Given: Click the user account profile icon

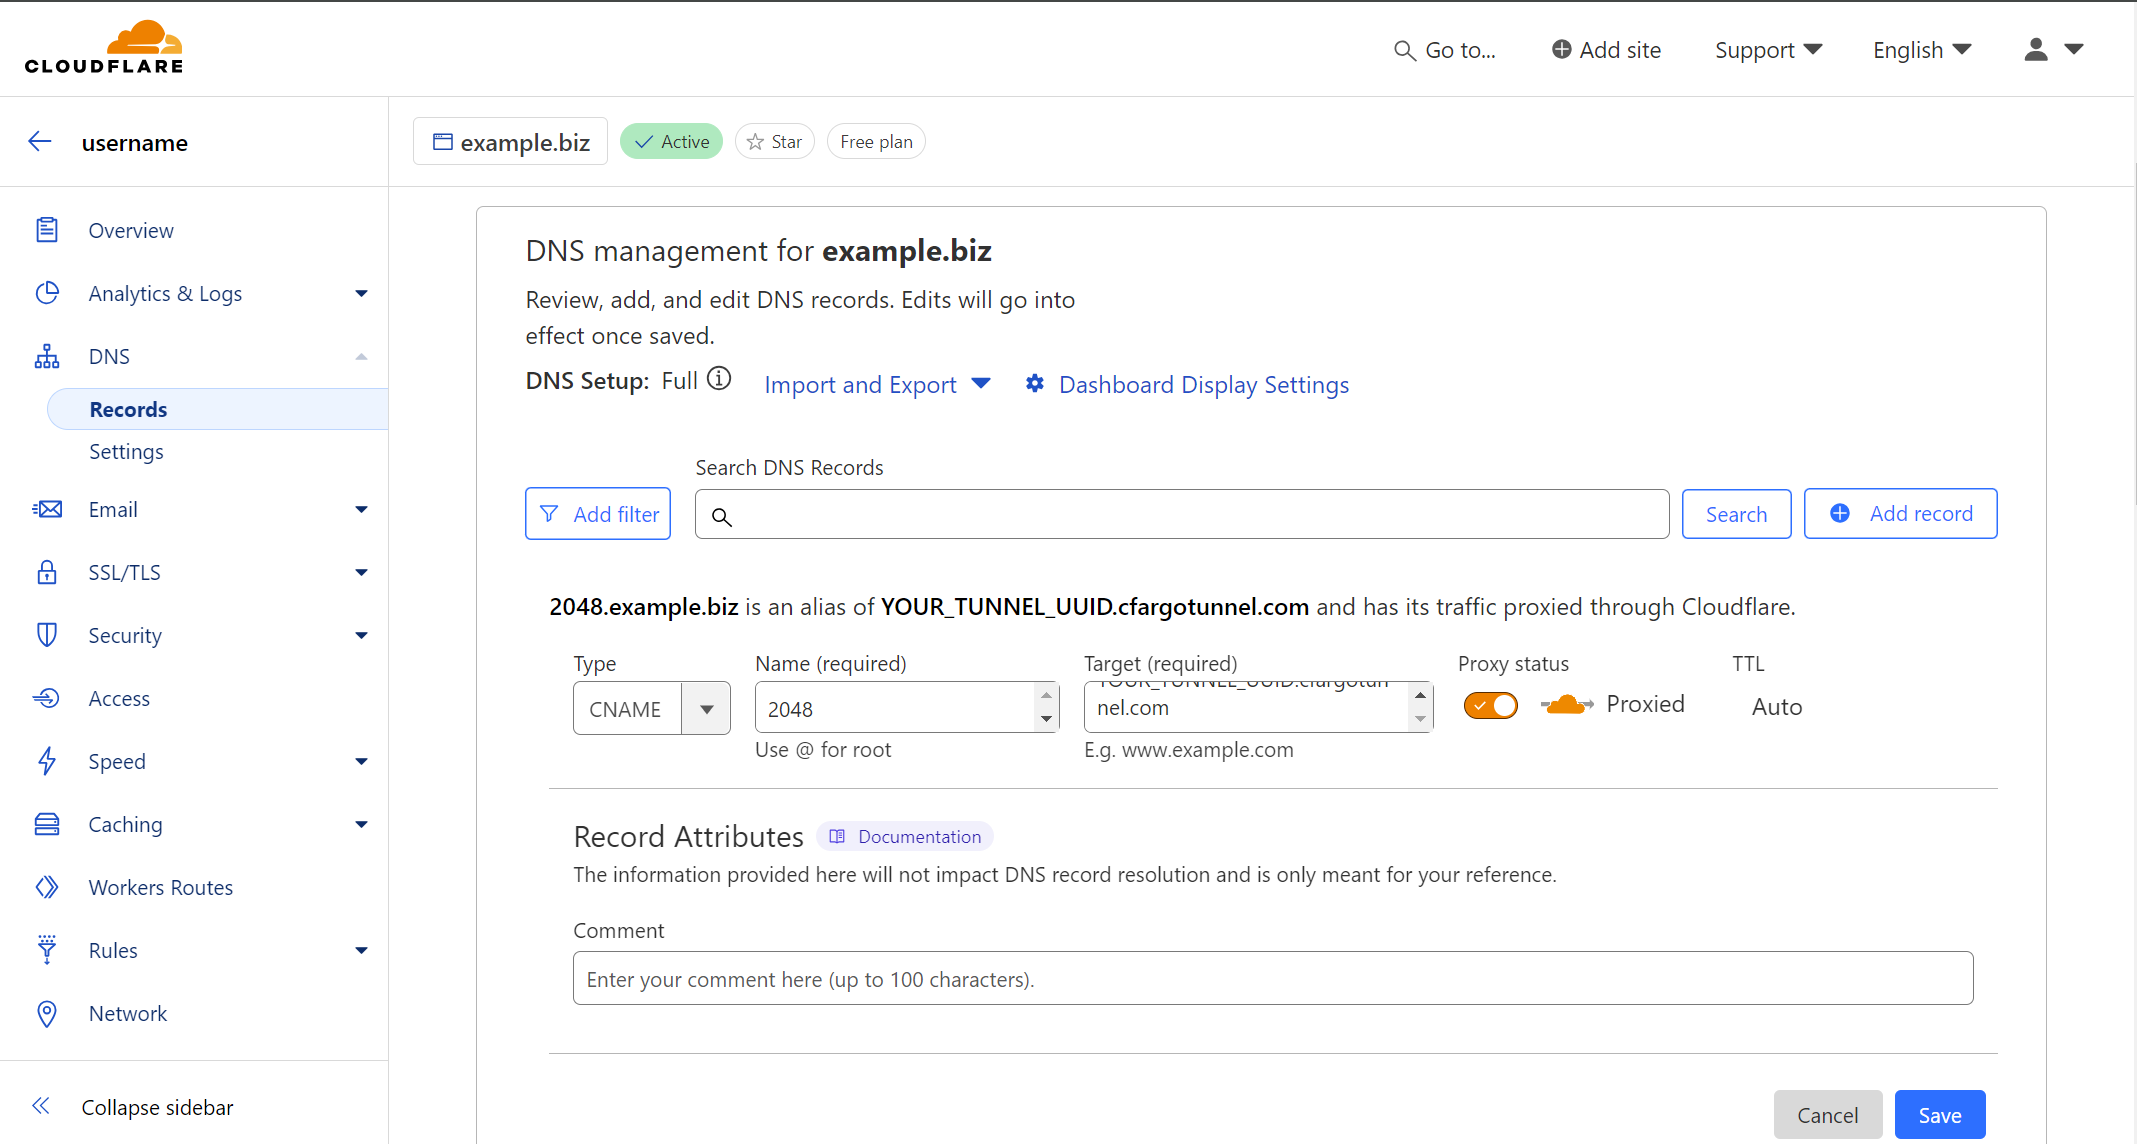Looking at the screenshot, I should (x=2036, y=49).
